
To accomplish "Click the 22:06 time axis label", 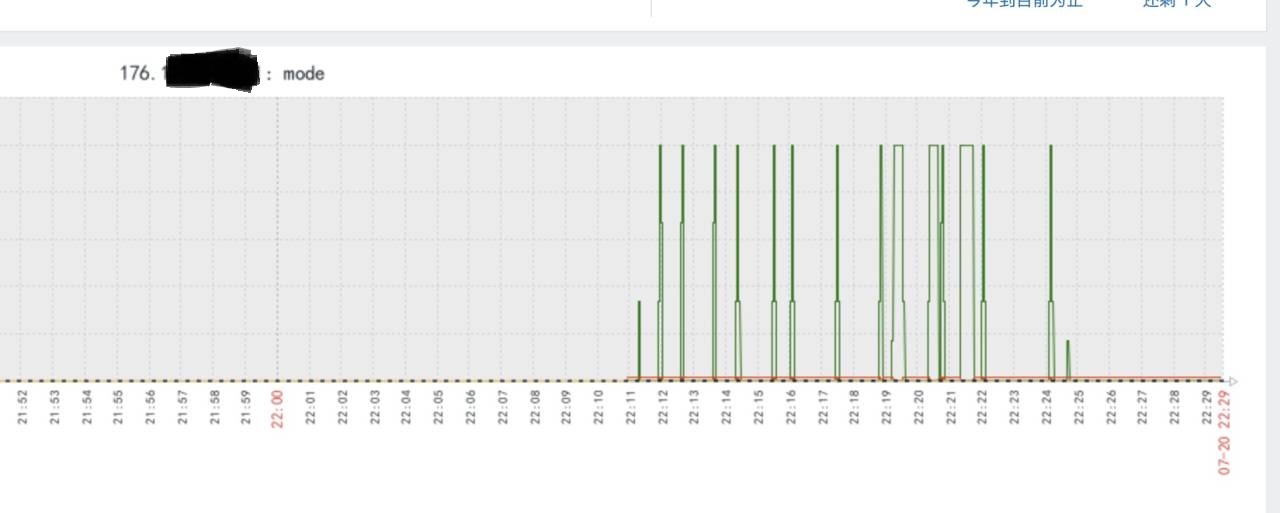I will [470, 406].
